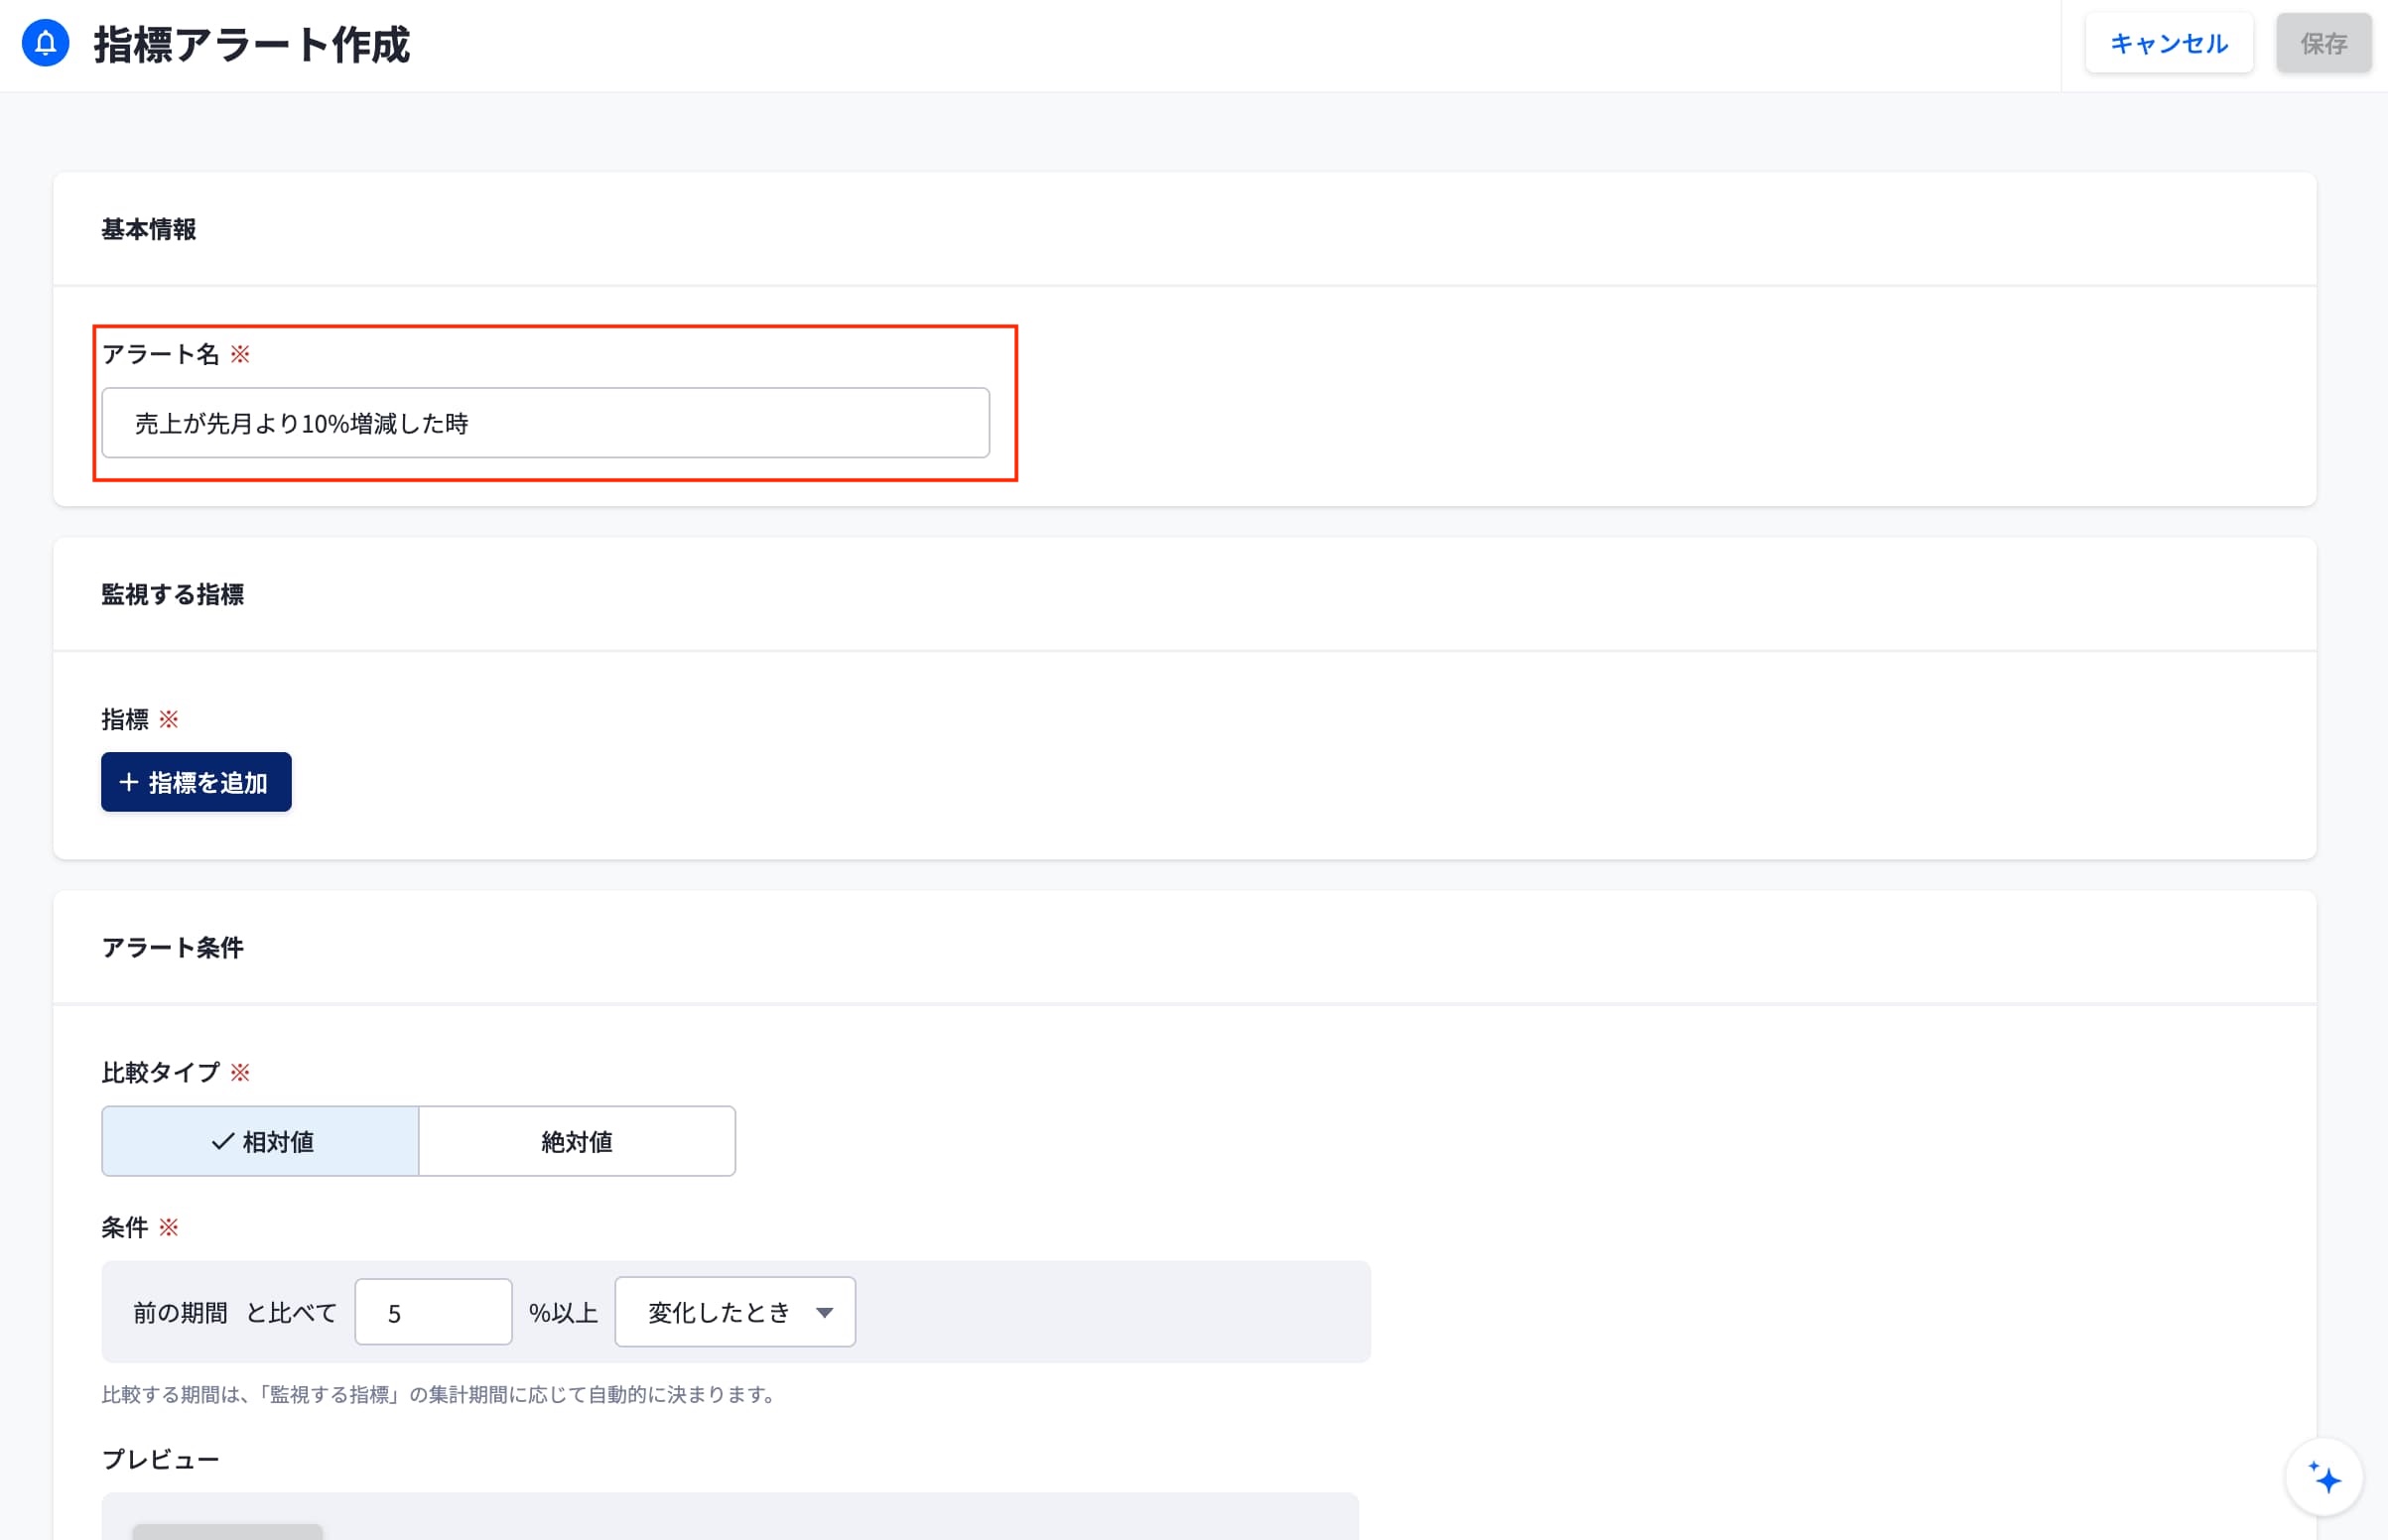
Task: Open the AI assistant sparkle button
Action: click(x=2324, y=1477)
